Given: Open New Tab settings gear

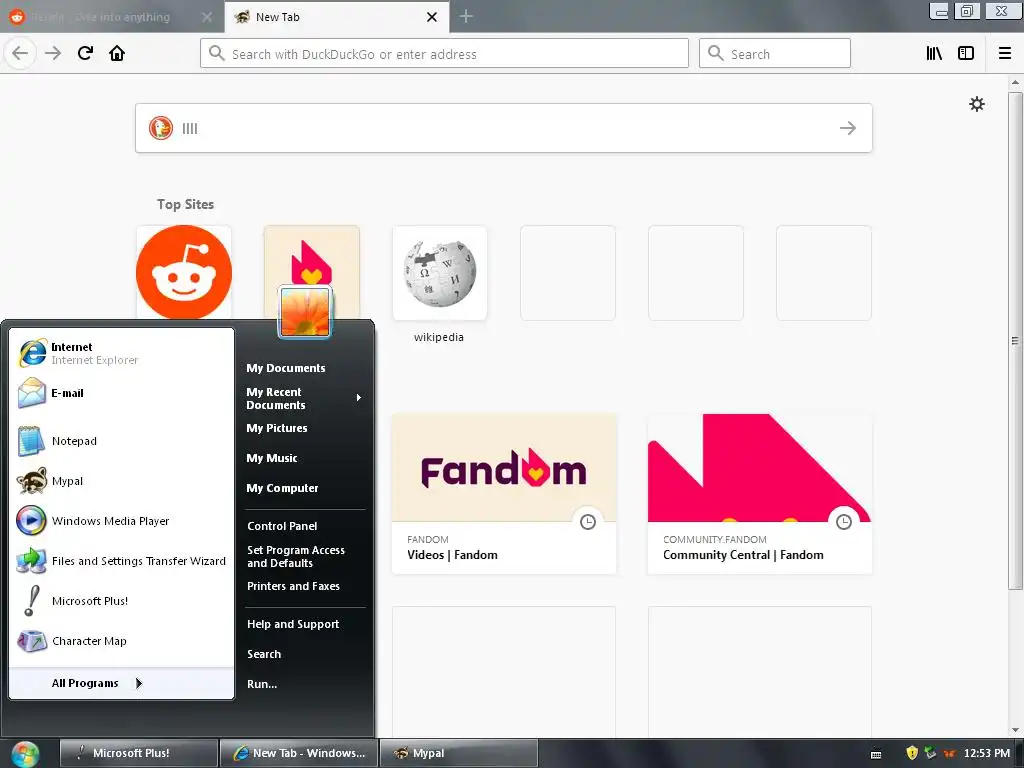Looking at the screenshot, I should 976,104.
